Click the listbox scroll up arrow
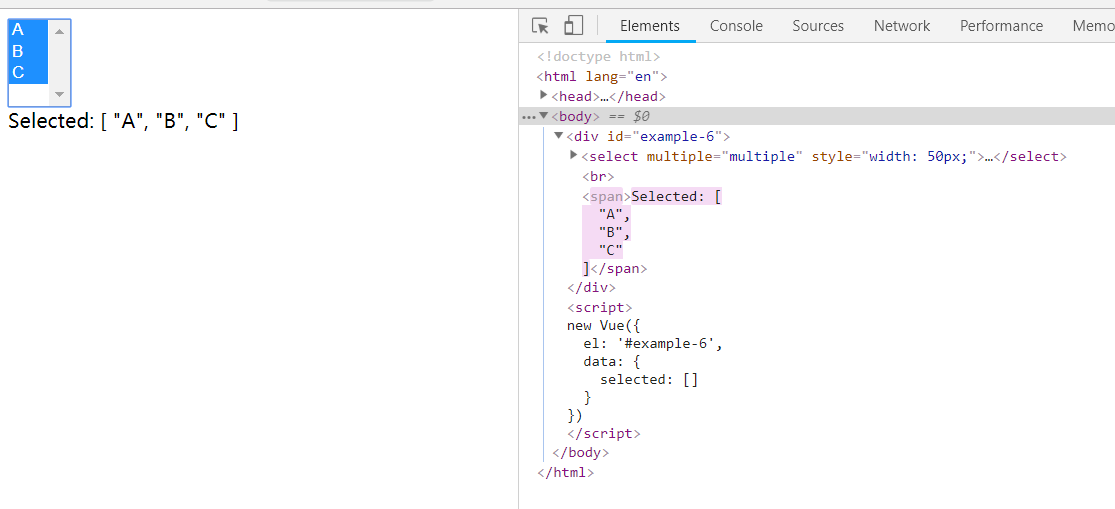1115x509 pixels. [59, 31]
